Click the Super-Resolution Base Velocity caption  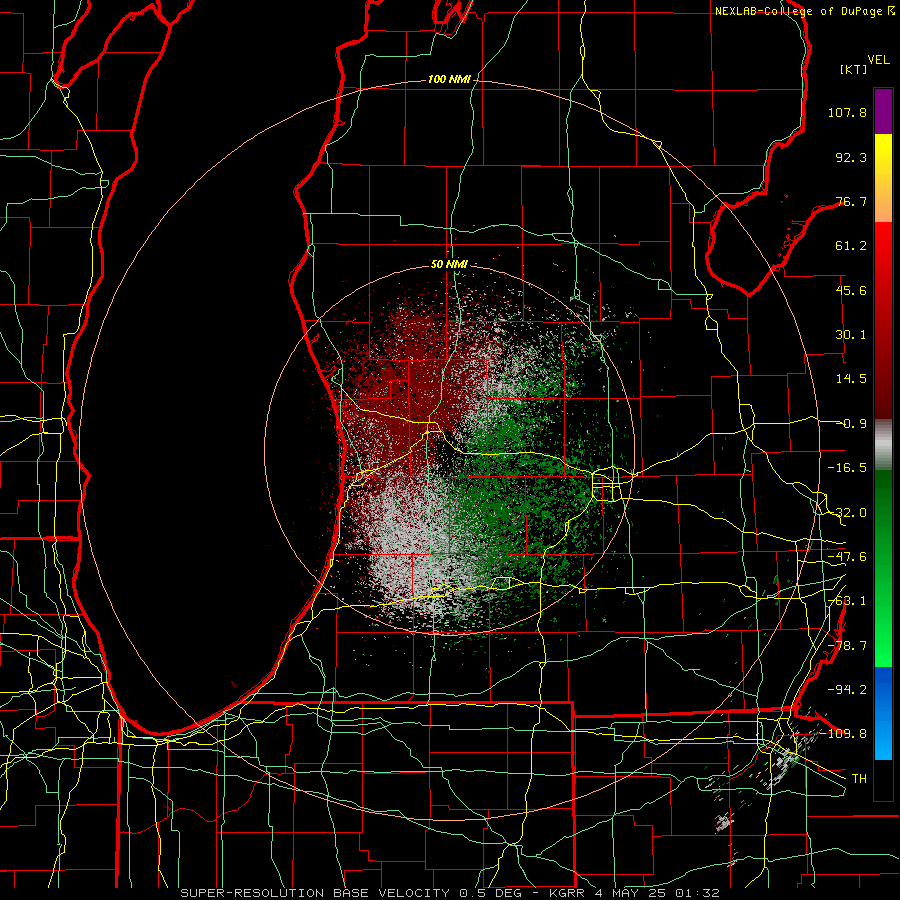[x=449, y=893]
